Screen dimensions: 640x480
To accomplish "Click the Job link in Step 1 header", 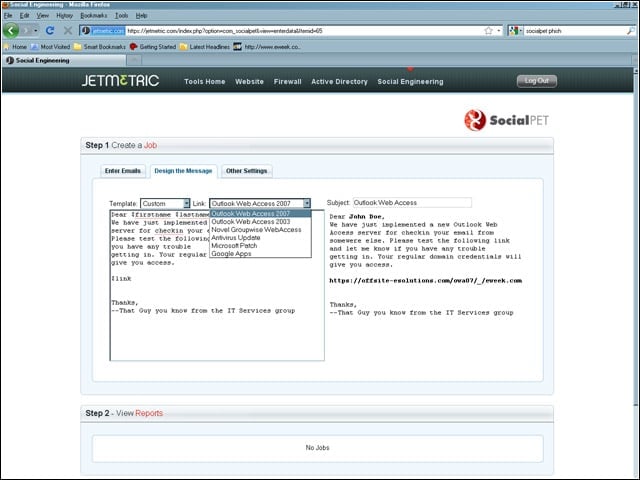I will coord(150,145).
